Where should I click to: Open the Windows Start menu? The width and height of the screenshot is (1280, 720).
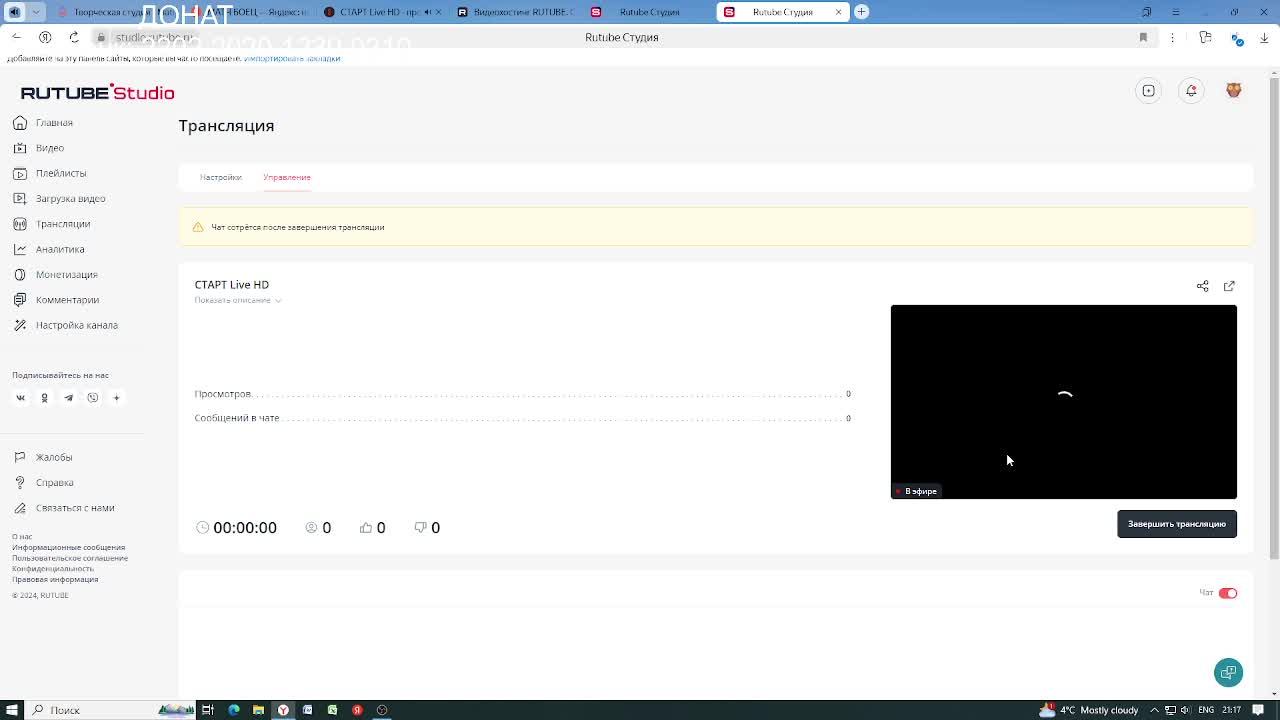[12, 710]
